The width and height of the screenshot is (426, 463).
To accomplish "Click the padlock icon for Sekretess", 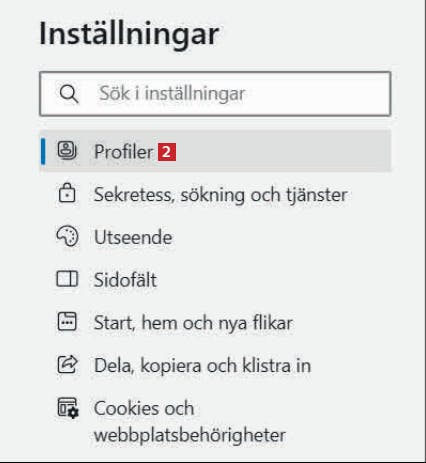I will click(67, 193).
